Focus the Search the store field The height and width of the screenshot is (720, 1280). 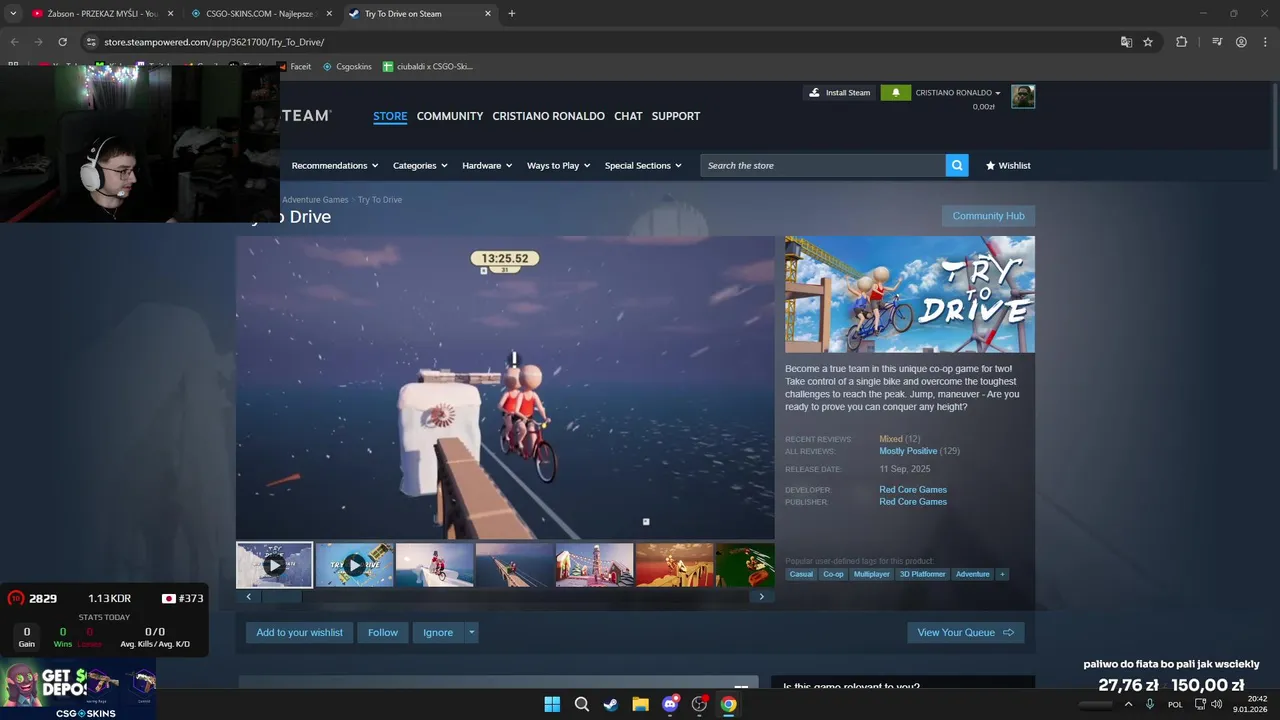pos(823,166)
